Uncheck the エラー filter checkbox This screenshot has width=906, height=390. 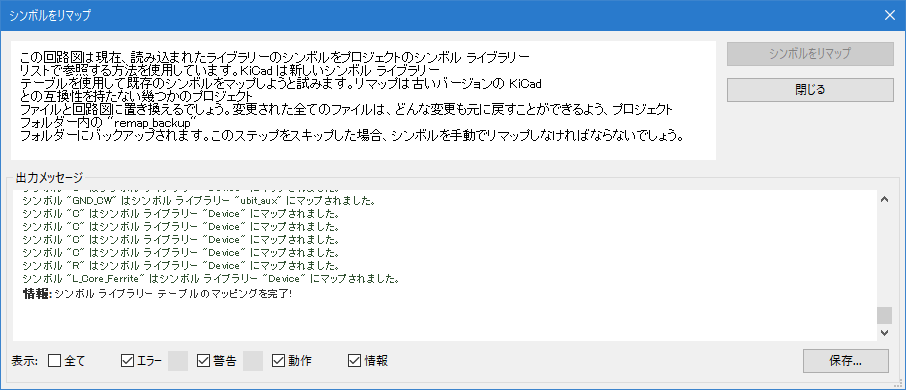[127, 361]
